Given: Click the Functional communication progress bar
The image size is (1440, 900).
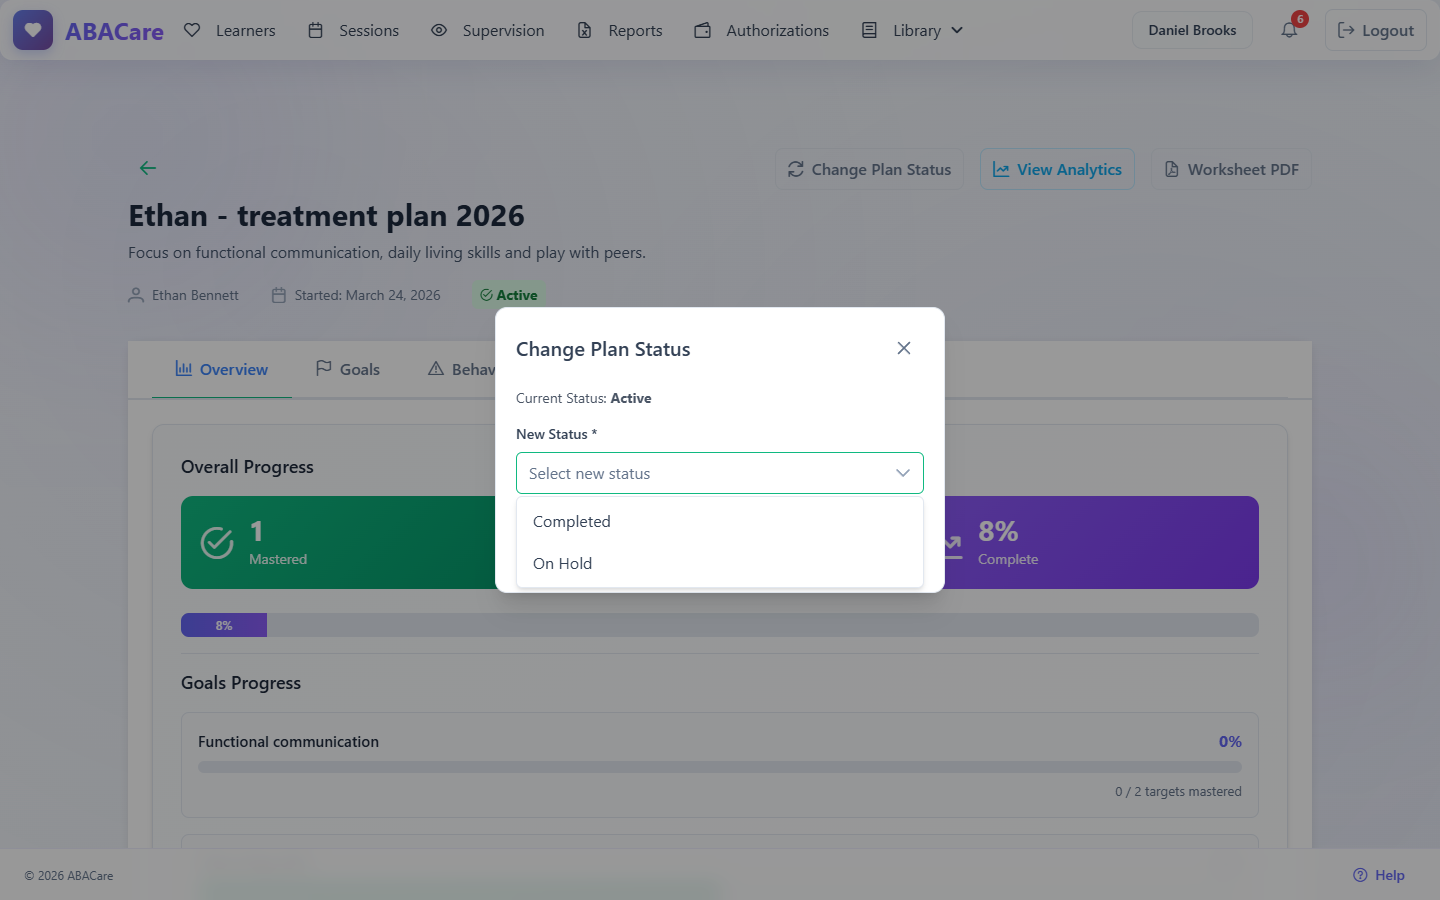Looking at the screenshot, I should pyautogui.click(x=720, y=767).
